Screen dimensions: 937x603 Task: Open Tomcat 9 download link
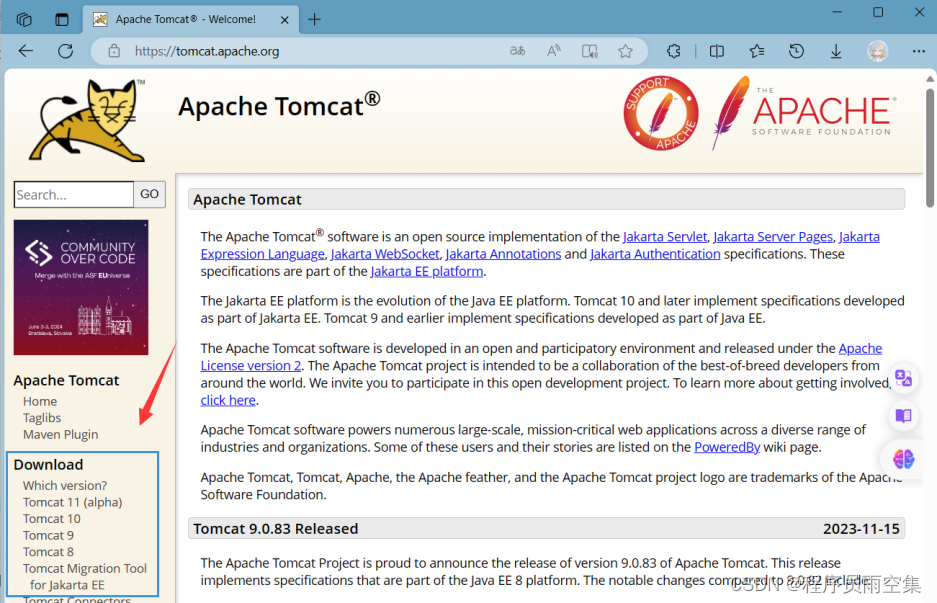click(48, 535)
